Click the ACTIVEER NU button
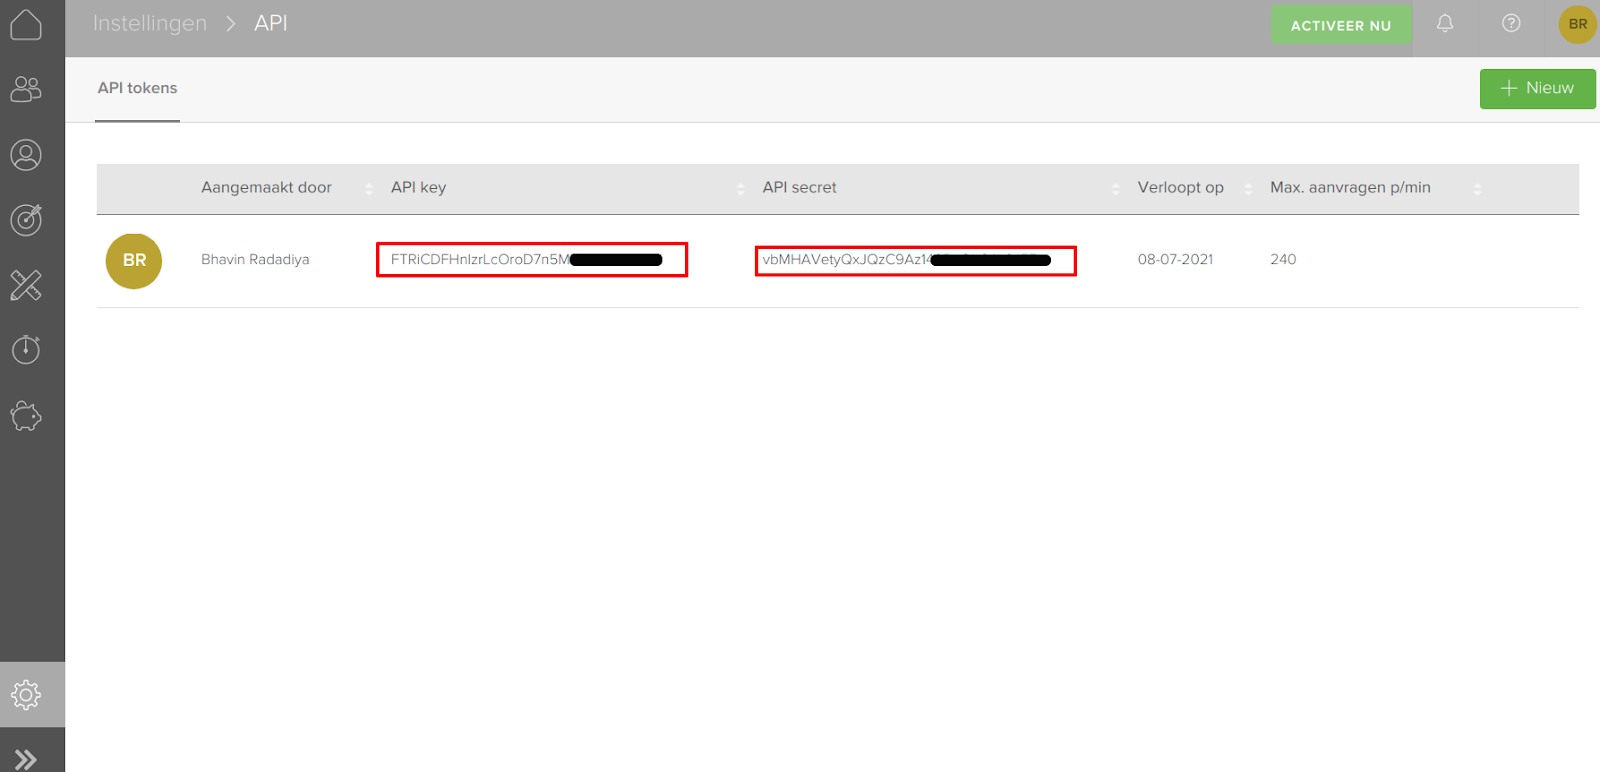The width and height of the screenshot is (1600, 772). point(1341,25)
